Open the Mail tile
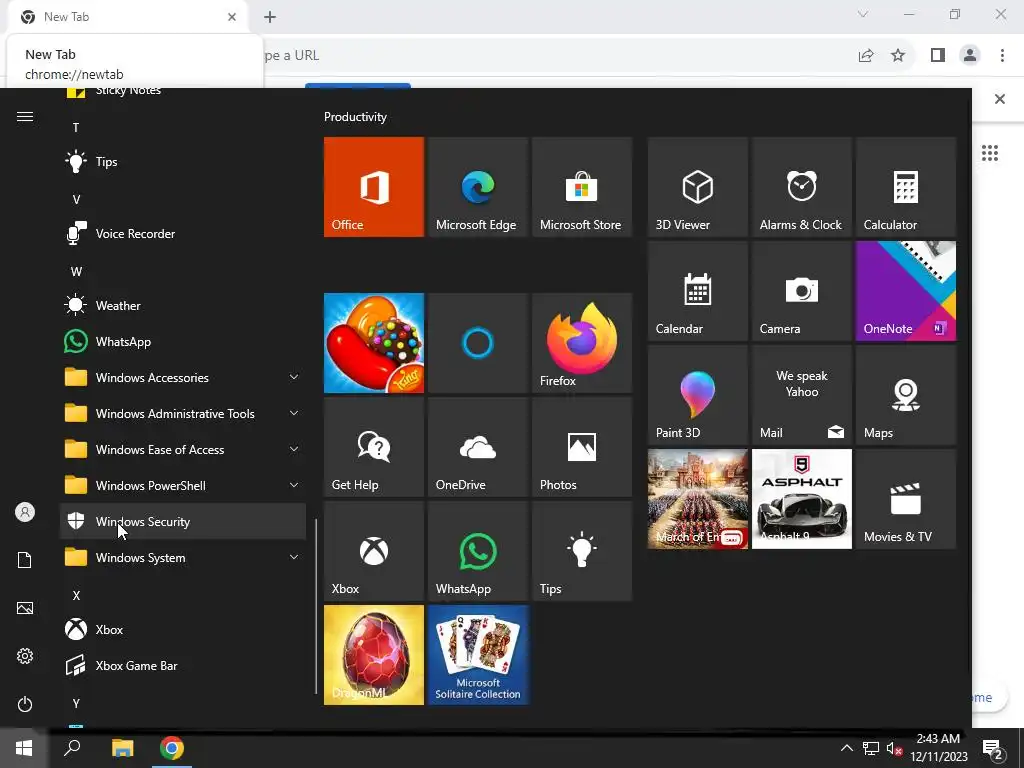The height and width of the screenshot is (768, 1024). [x=801, y=394]
